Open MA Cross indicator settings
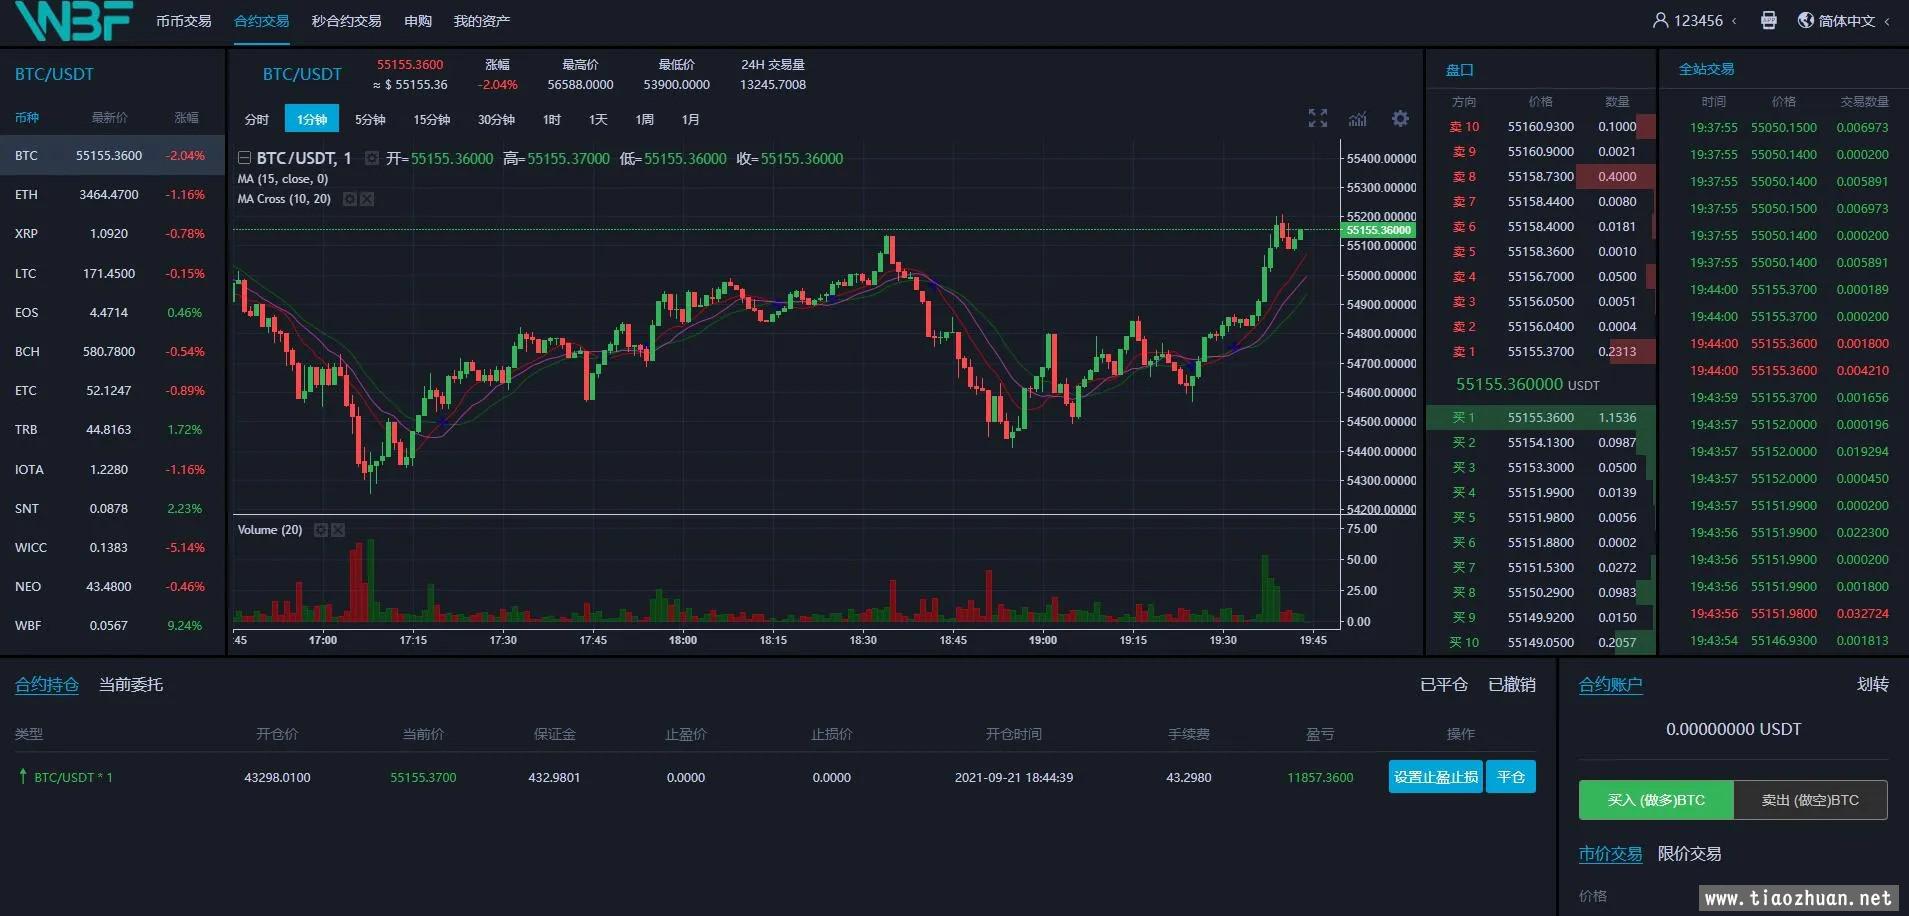 click(x=349, y=199)
